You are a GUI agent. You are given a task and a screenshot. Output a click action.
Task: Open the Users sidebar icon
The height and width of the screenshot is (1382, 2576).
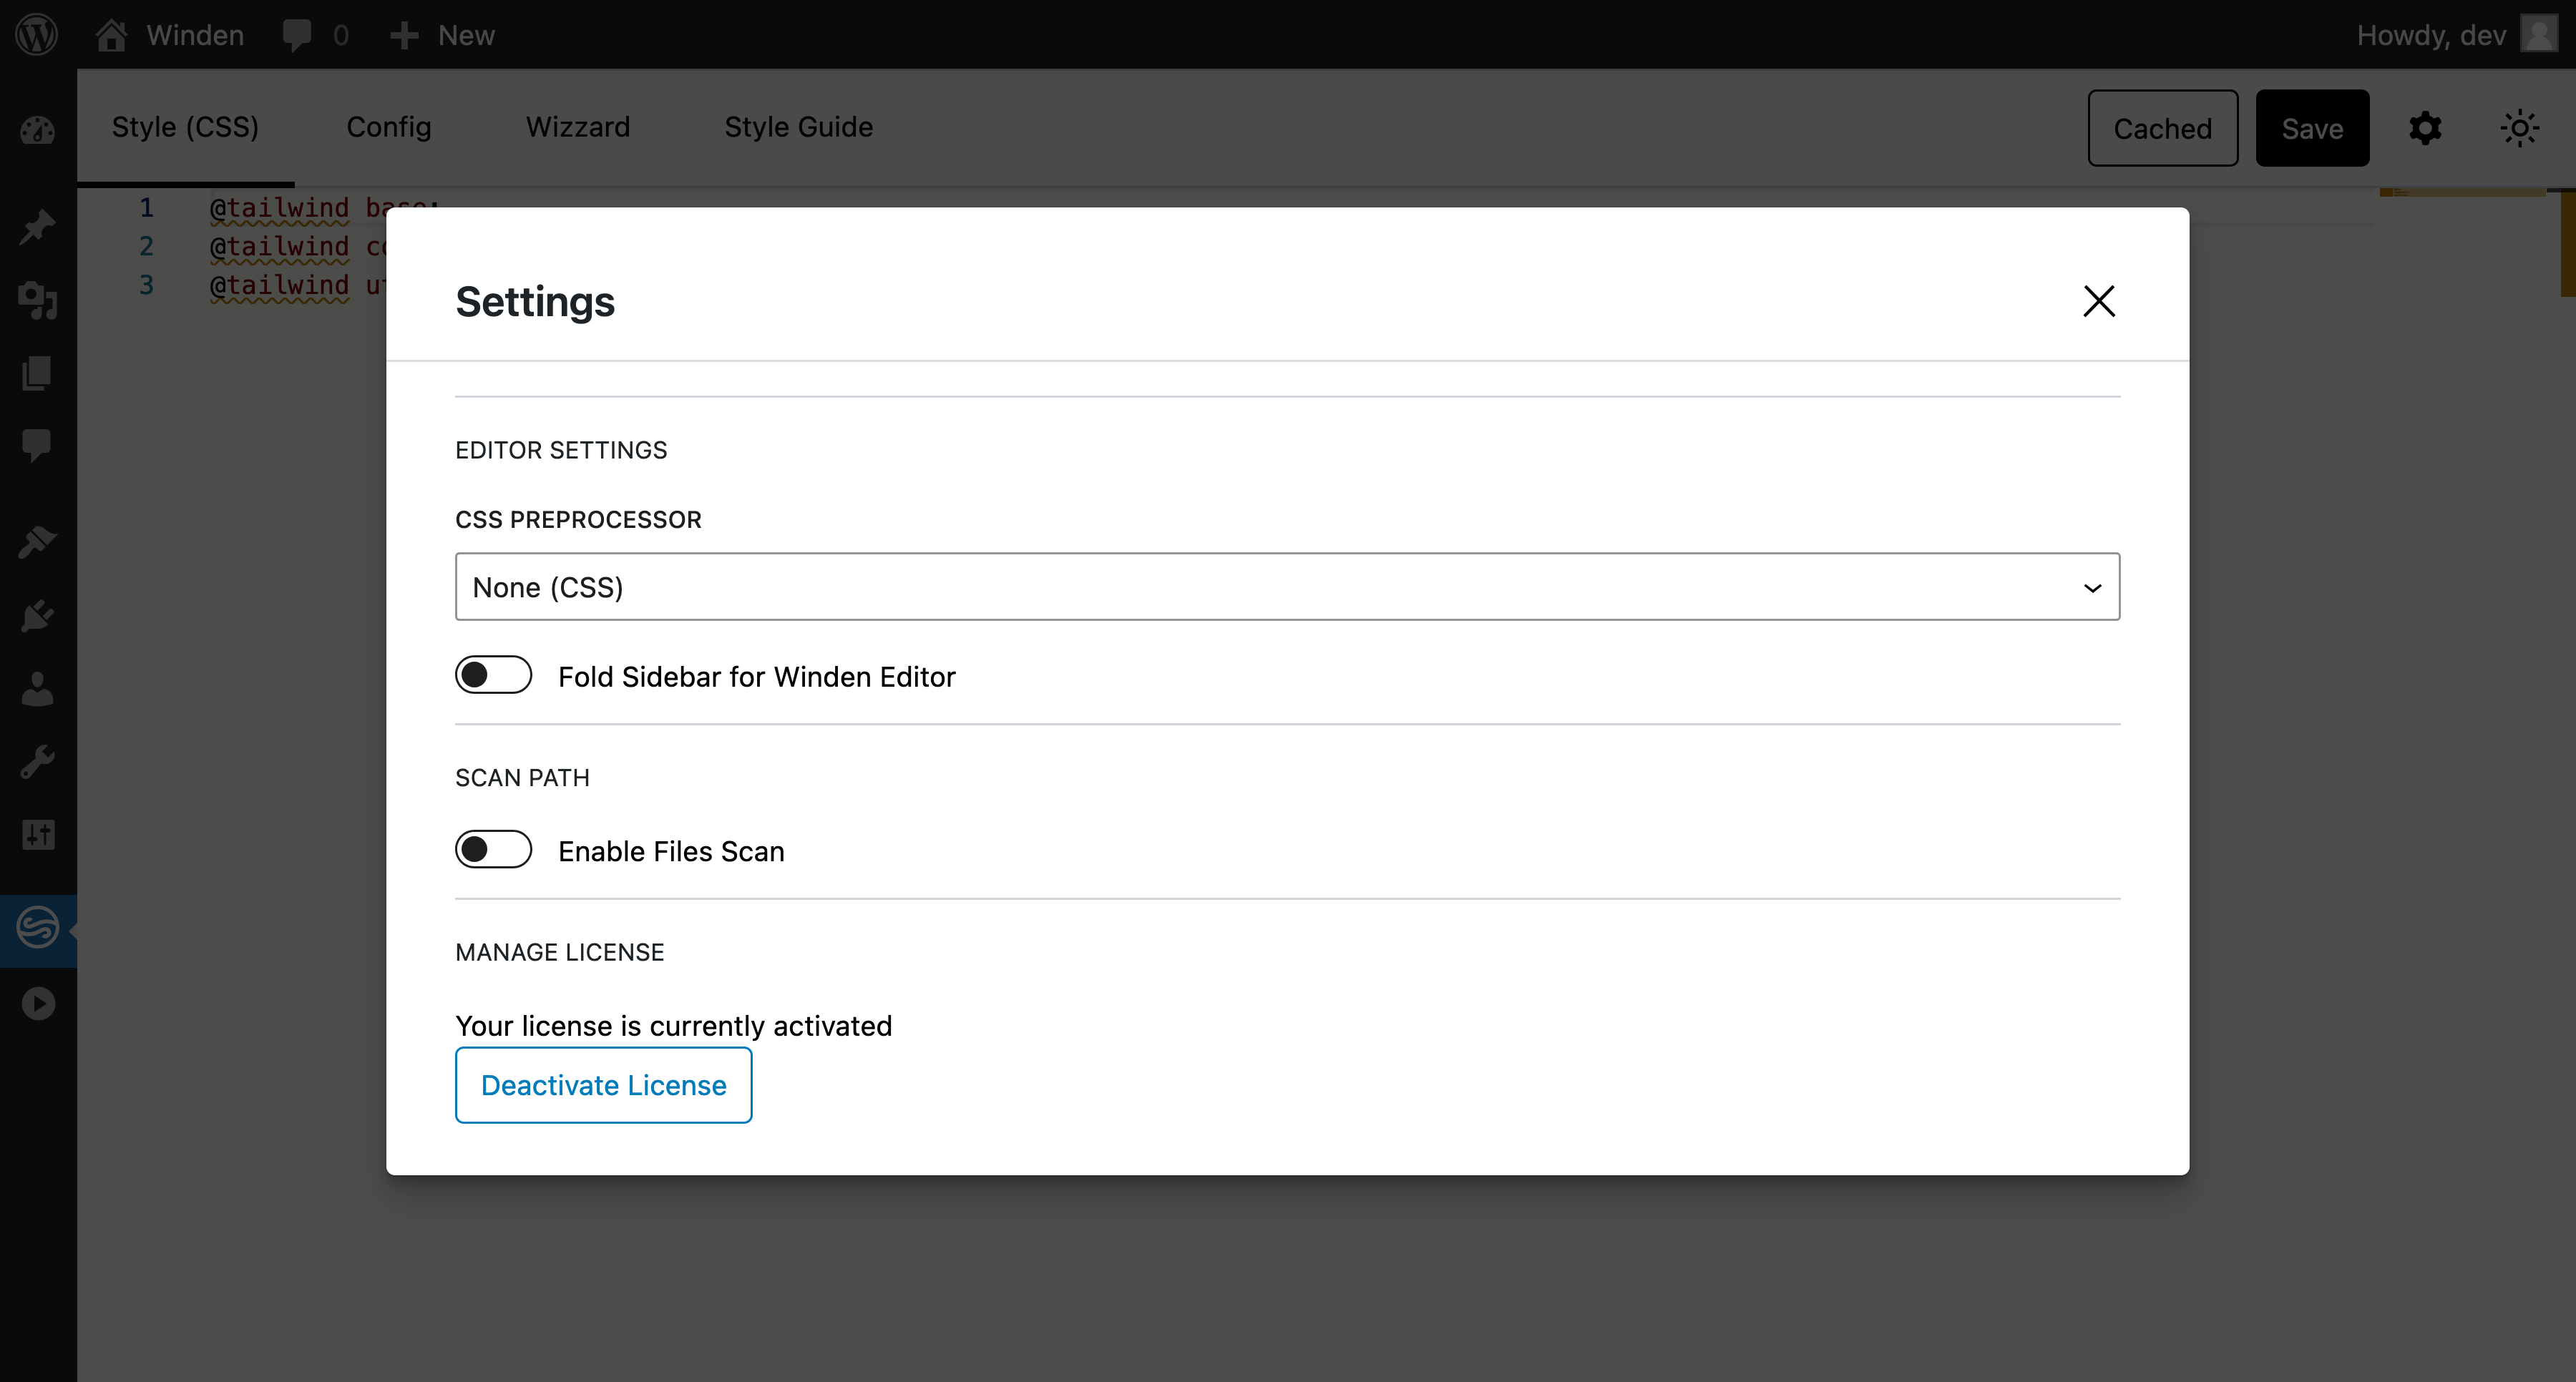click(38, 689)
